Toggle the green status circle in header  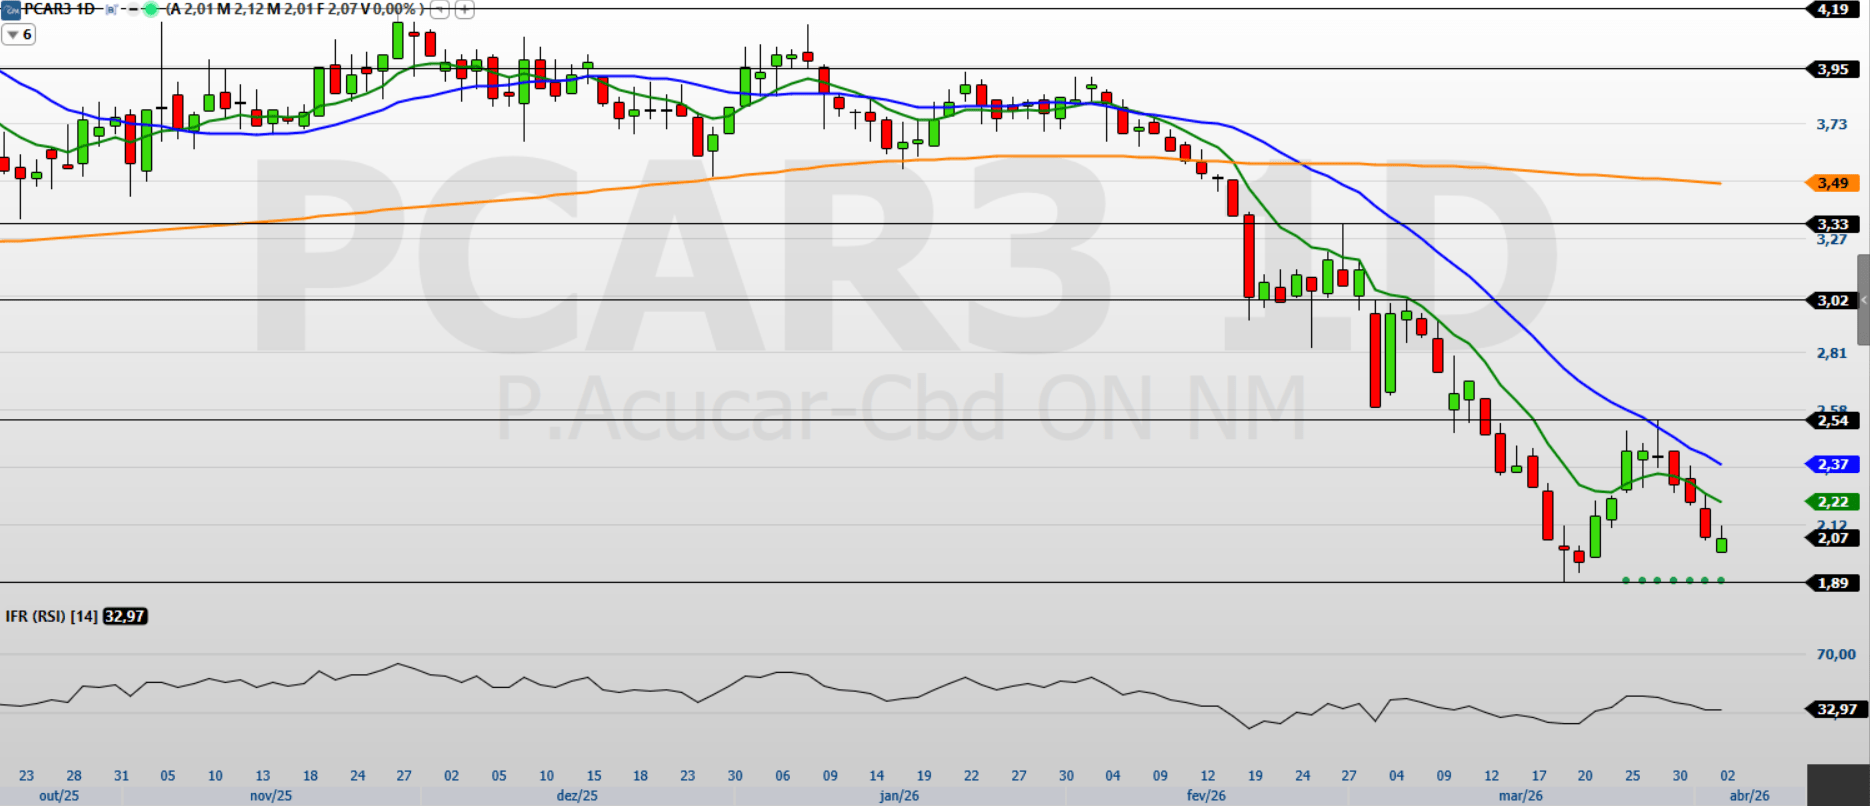[x=151, y=9]
